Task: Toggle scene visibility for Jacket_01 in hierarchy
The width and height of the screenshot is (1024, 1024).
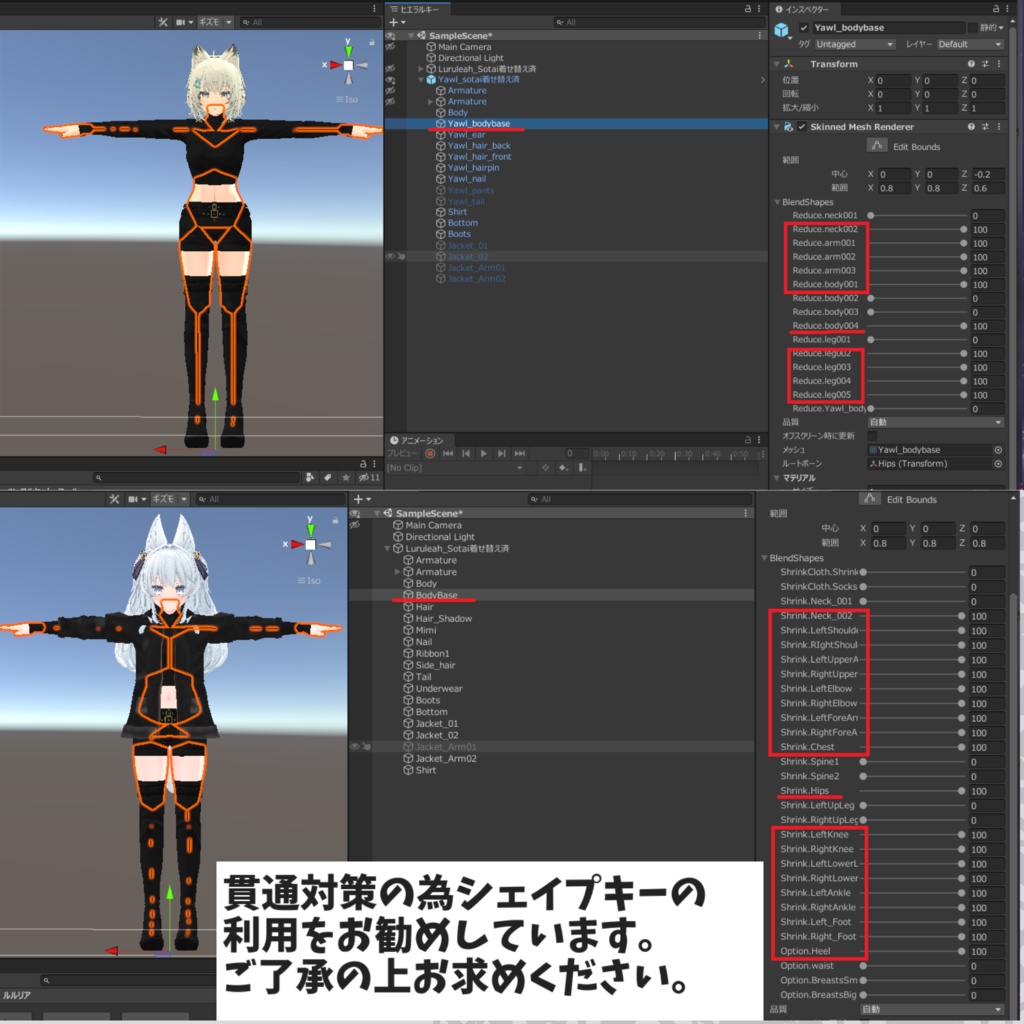Action: click(x=391, y=245)
